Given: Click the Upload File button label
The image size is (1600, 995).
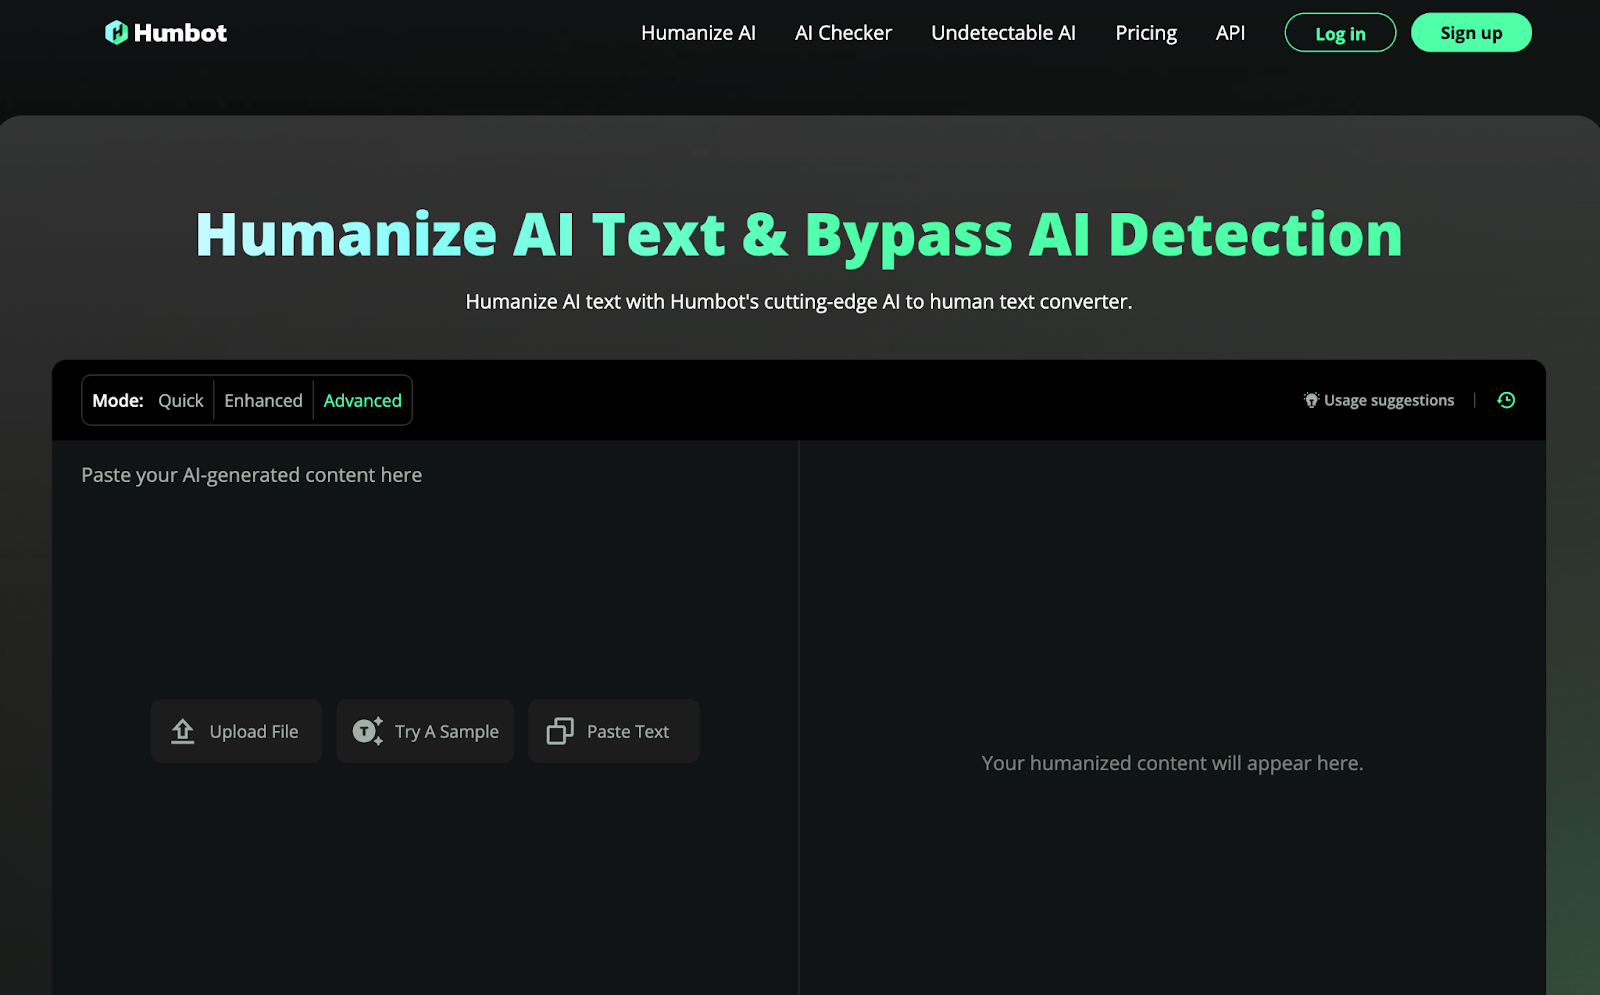Looking at the screenshot, I should [254, 731].
